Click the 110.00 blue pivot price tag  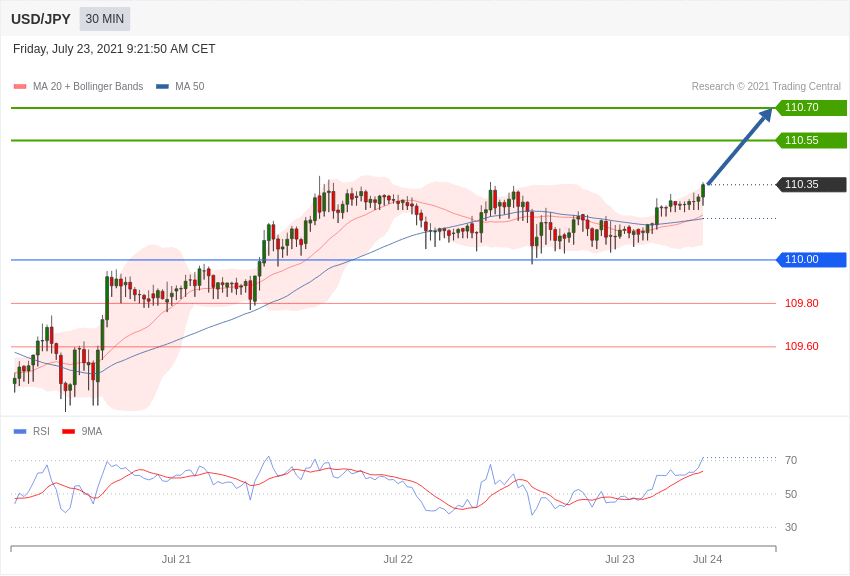pyautogui.click(x=812, y=260)
